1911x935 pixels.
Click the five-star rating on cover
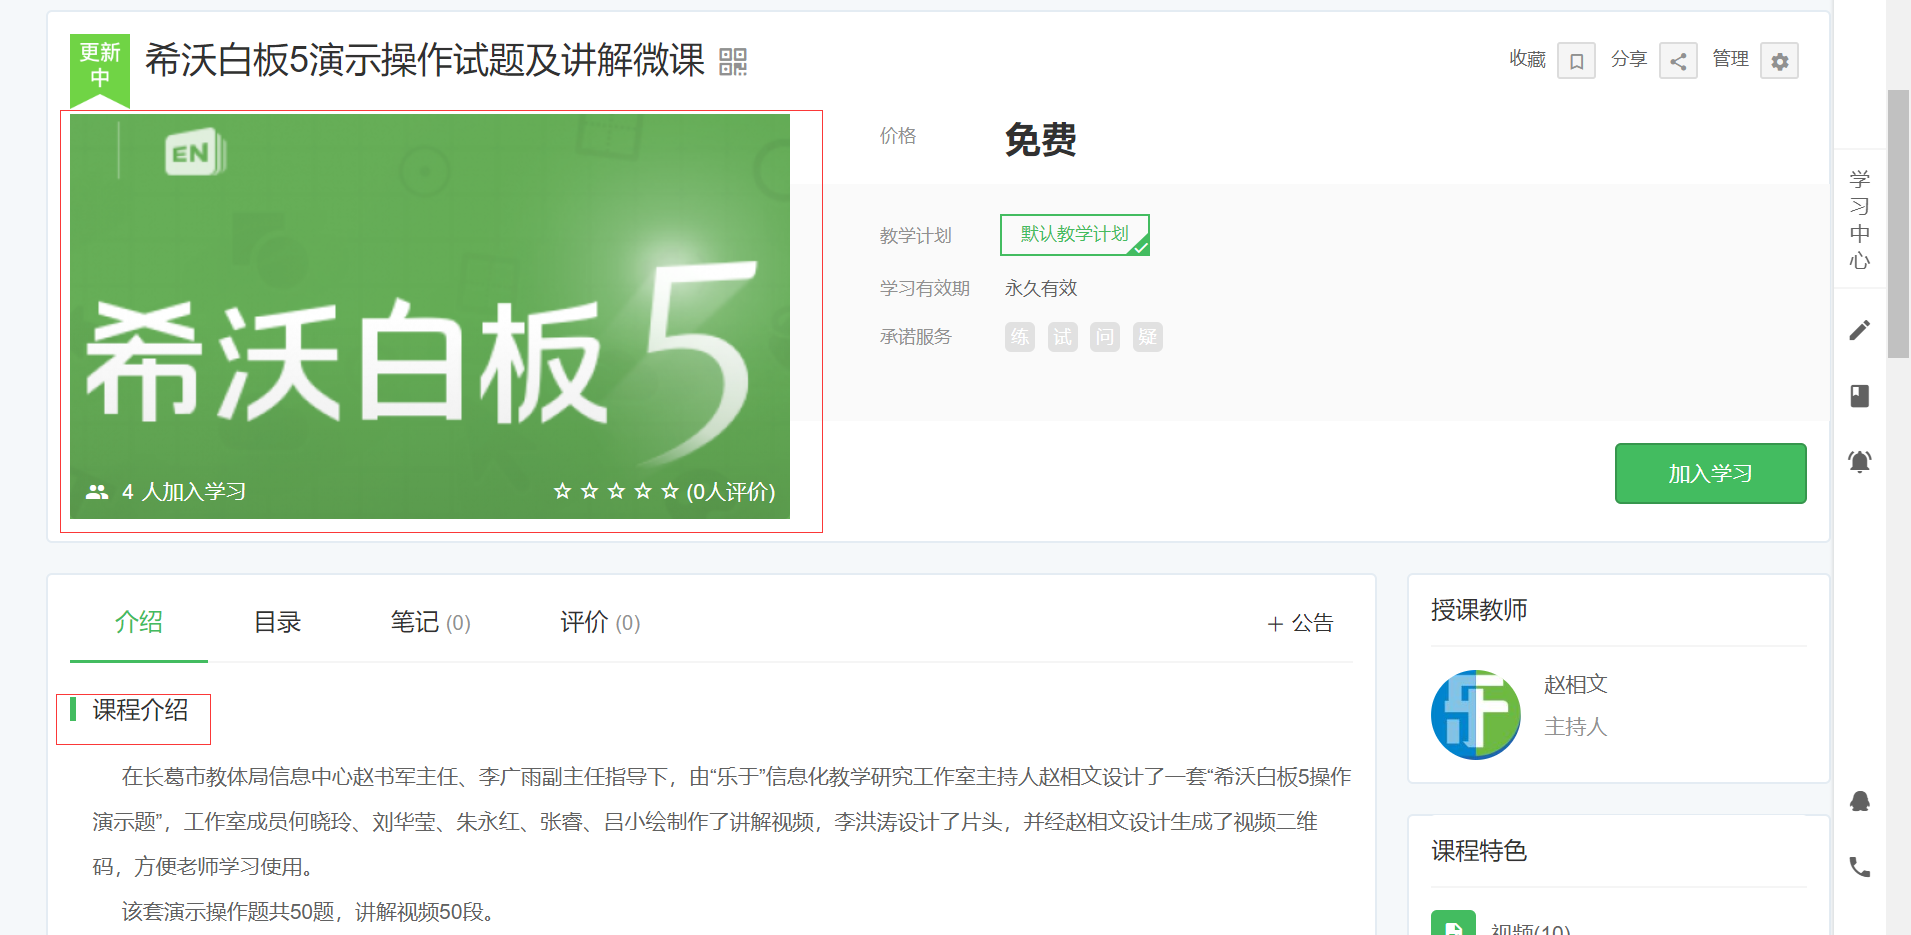point(616,491)
